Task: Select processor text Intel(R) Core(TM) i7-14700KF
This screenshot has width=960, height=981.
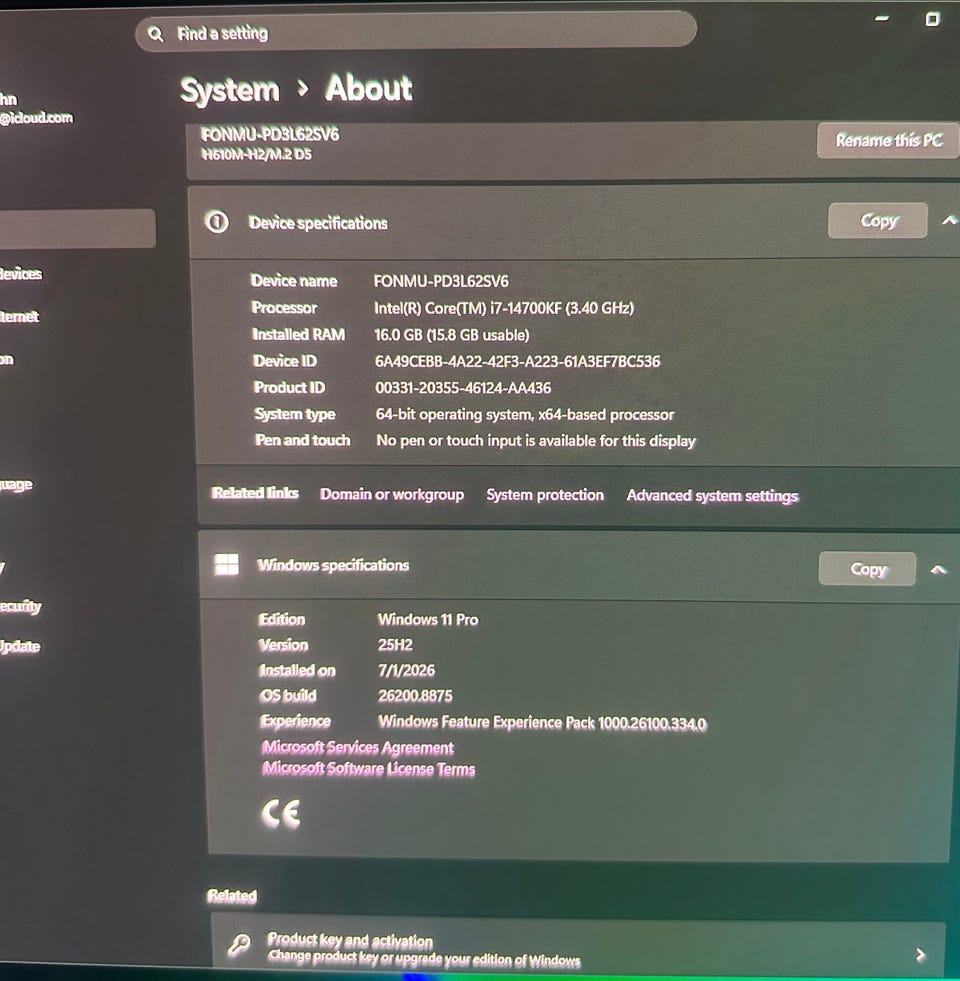Action: [467, 308]
